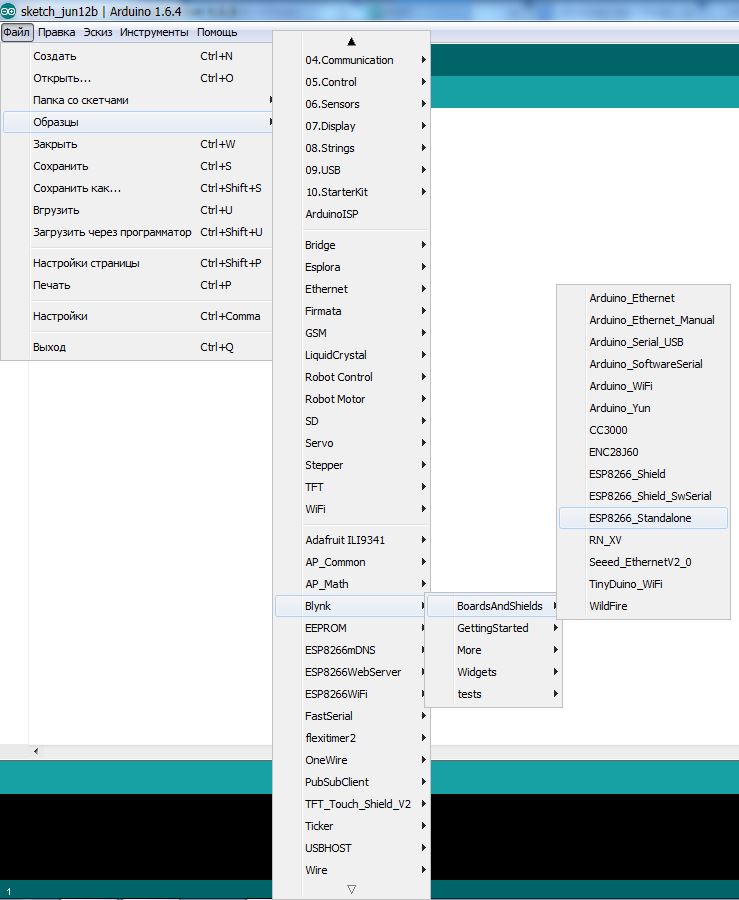The height and width of the screenshot is (900, 739).
Task: Open Arduino_Serial_USB example
Action: [x=643, y=342]
